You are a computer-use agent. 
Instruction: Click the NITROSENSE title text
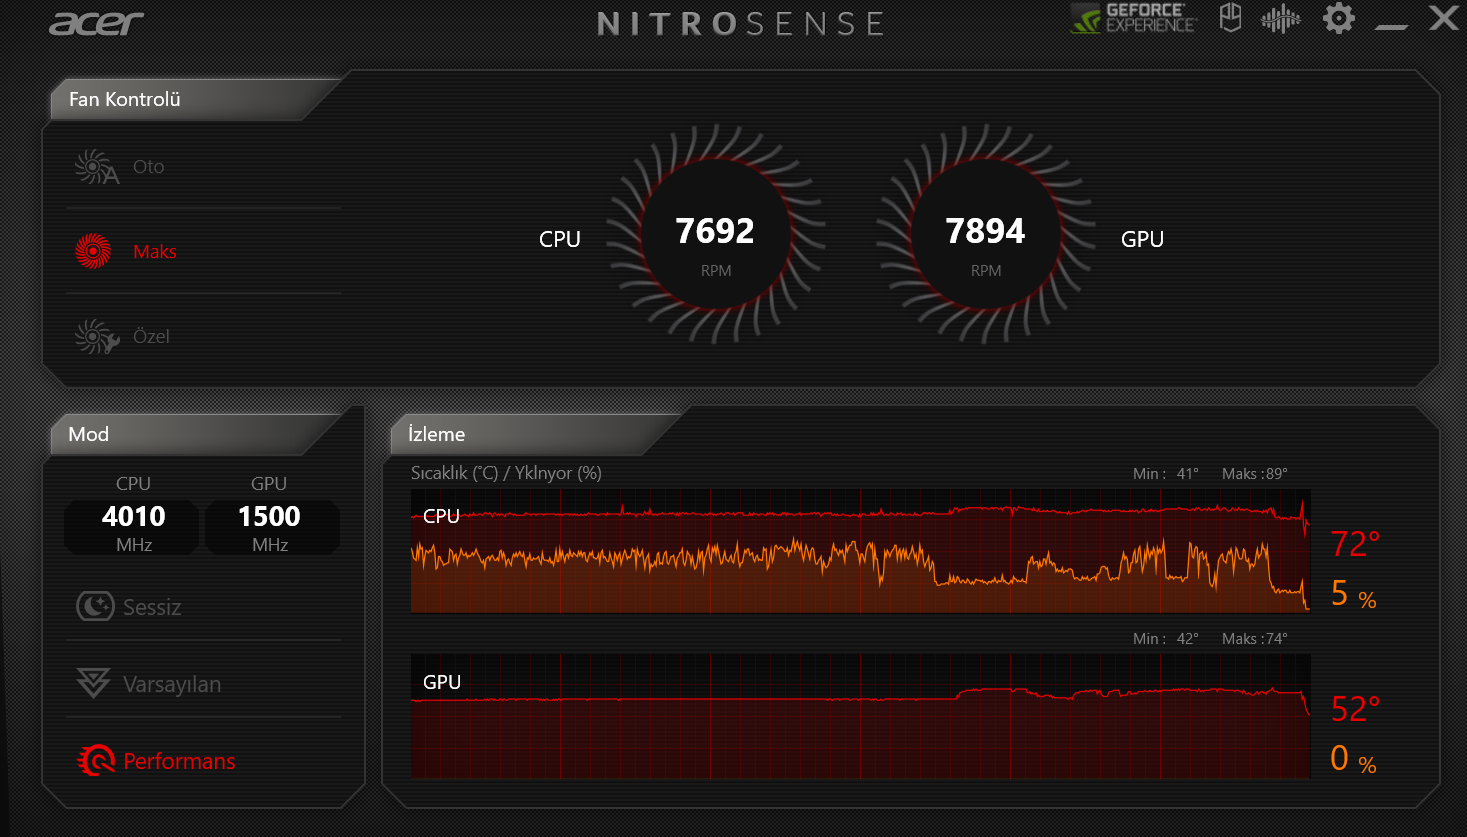click(x=741, y=24)
